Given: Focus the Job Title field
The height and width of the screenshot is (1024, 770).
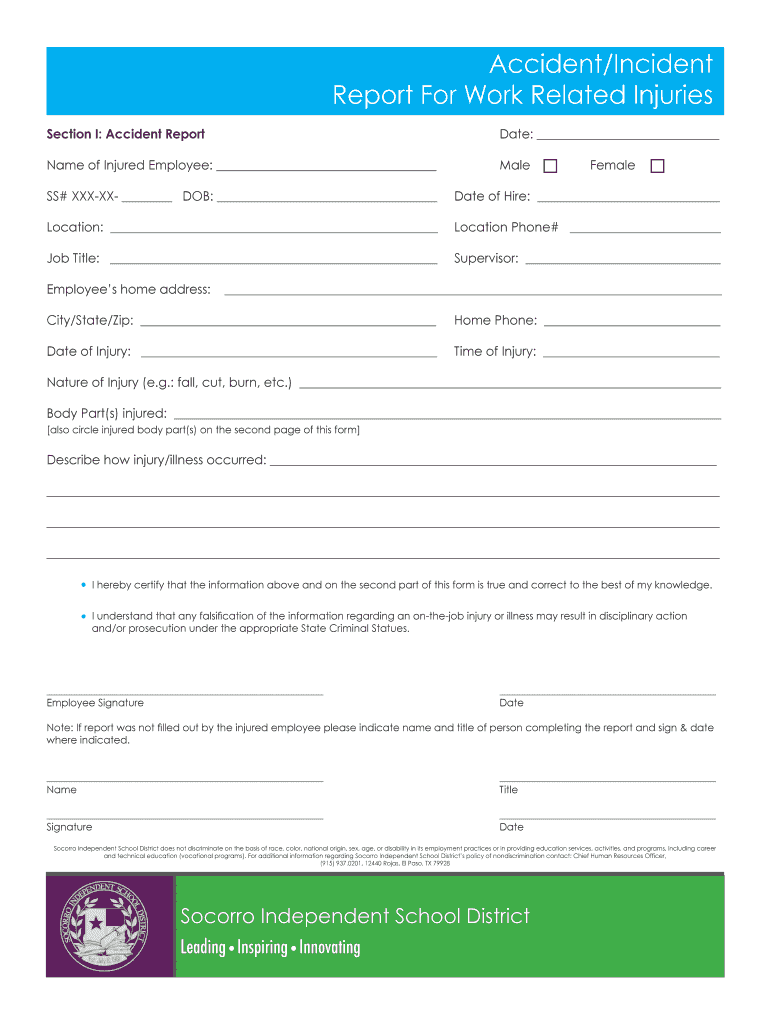Looking at the screenshot, I should coord(271,258).
